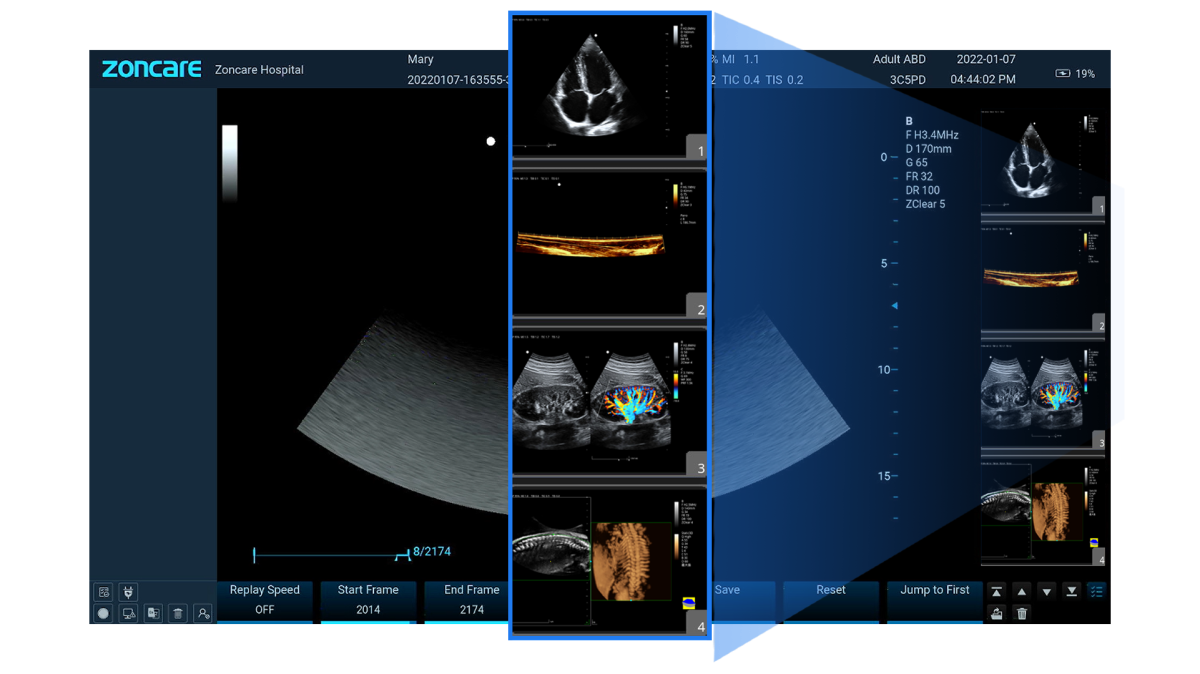Click the cine frame progress bar
Image resolution: width=1200 pixels, height=674 pixels.
coord(330,553)
